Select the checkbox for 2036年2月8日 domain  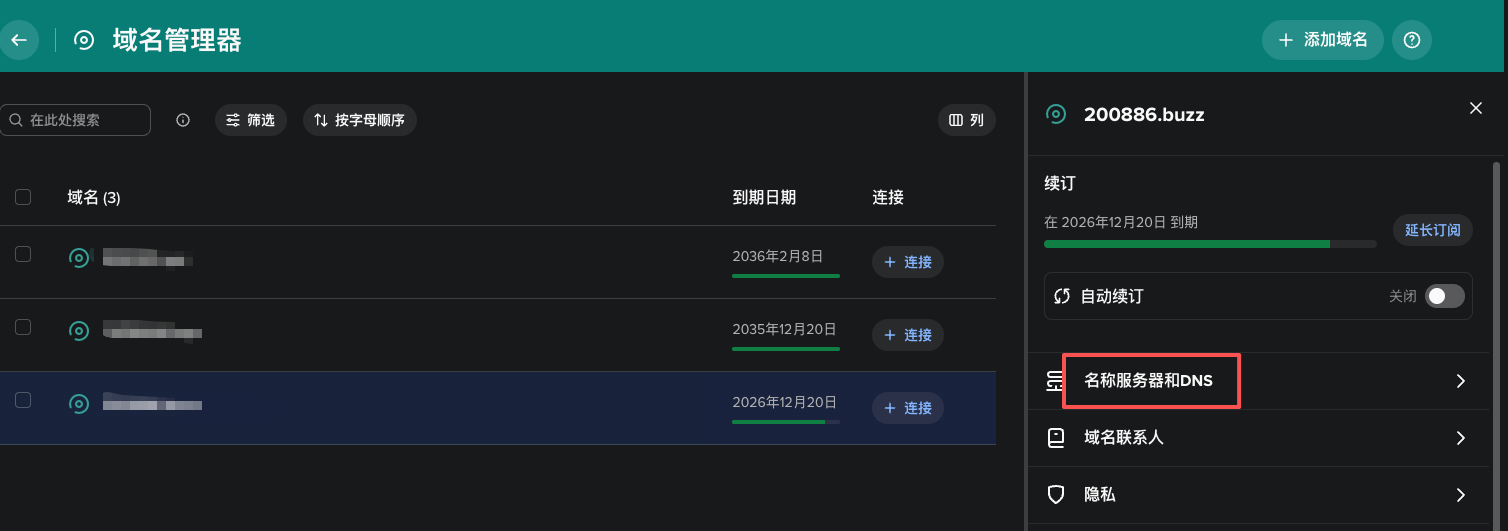[23, 254]
